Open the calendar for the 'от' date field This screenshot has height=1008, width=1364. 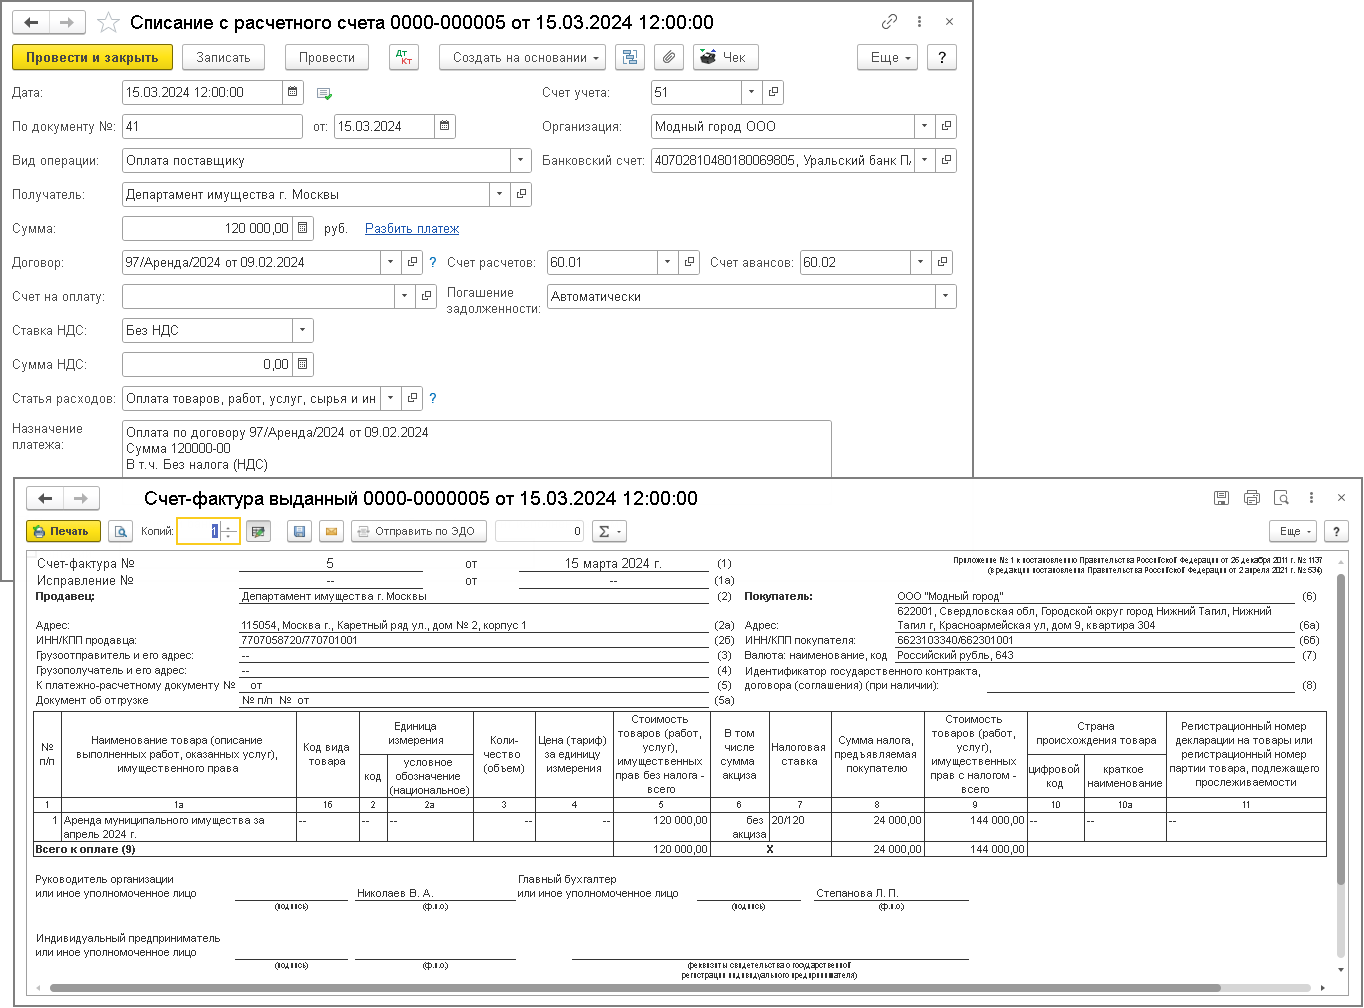[445, 127]
